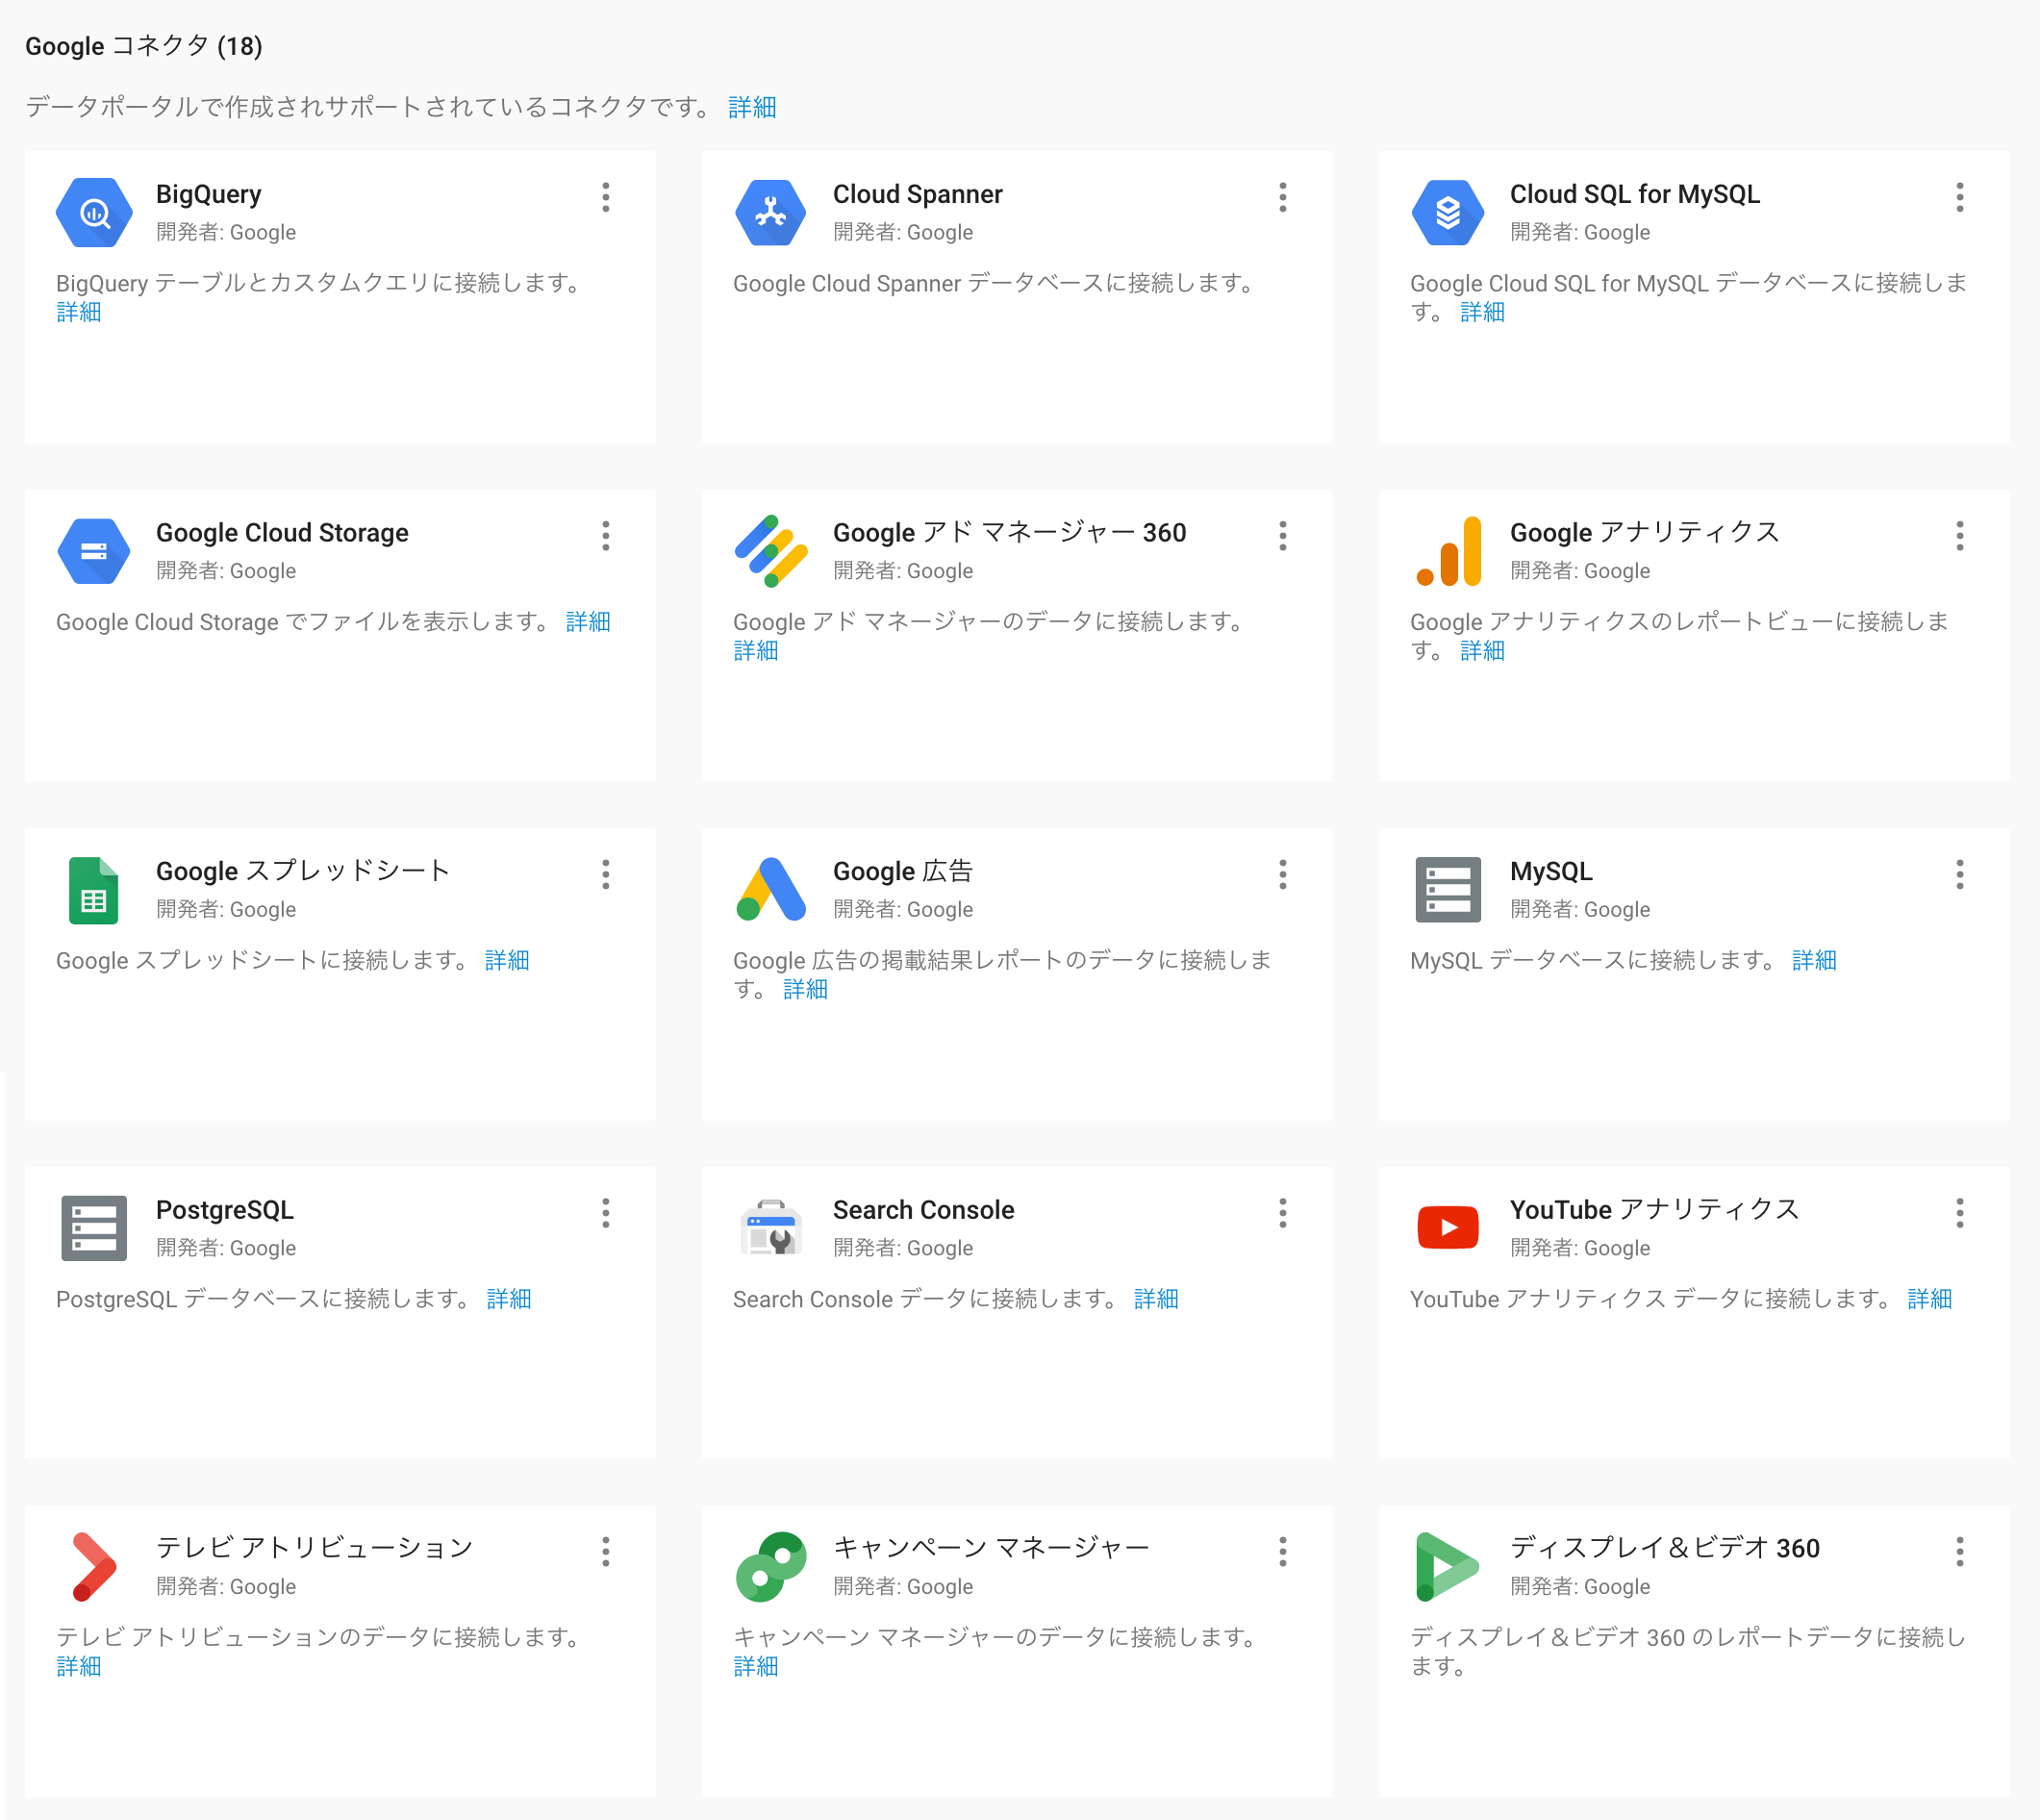Open 詳細 link in Google スプレッドシート card
The width and height of the screenshot is (2040, 1820).
507,960
